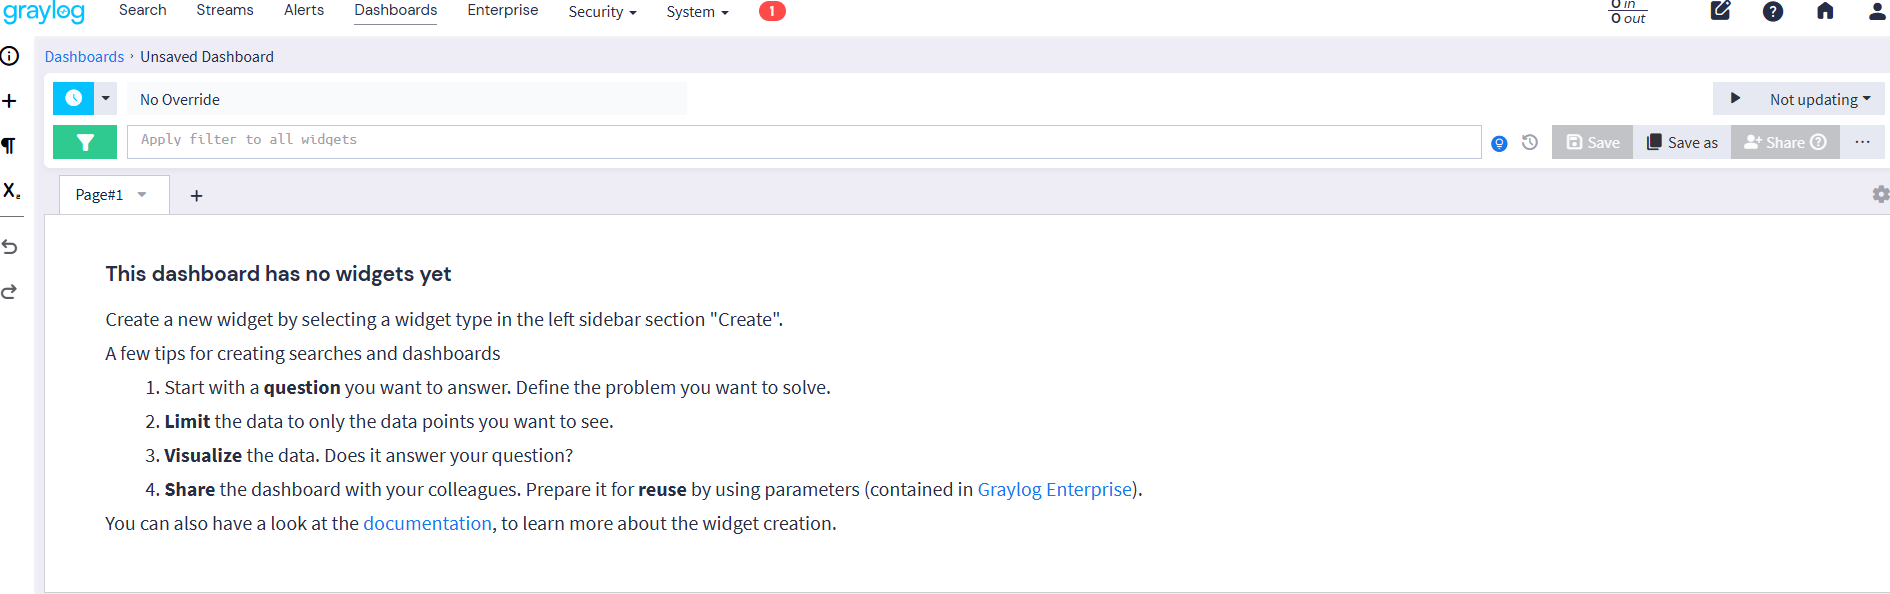The height and width of the screenshot is (594, 1890).
Task: Click the Redo arrow in left sidebar
Action: click(10, 292)
